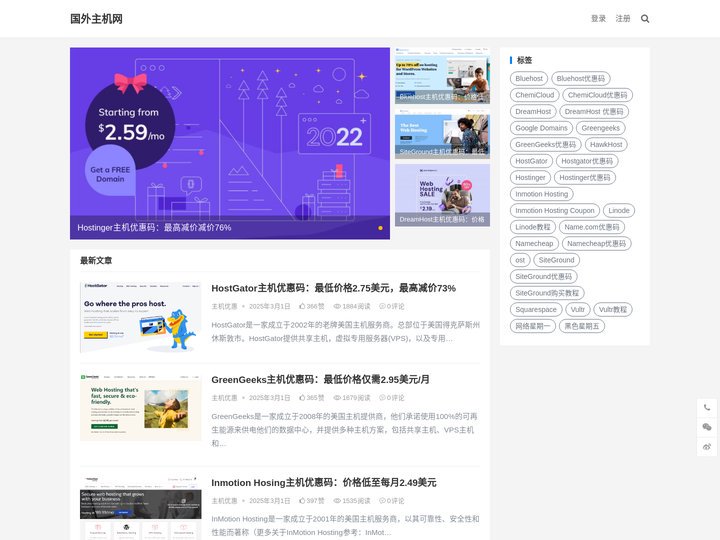This screenshot has width=720, height=540.
Task: Click the 1679阅读 view count on GreenGeeks article
Action: (352, 398)
